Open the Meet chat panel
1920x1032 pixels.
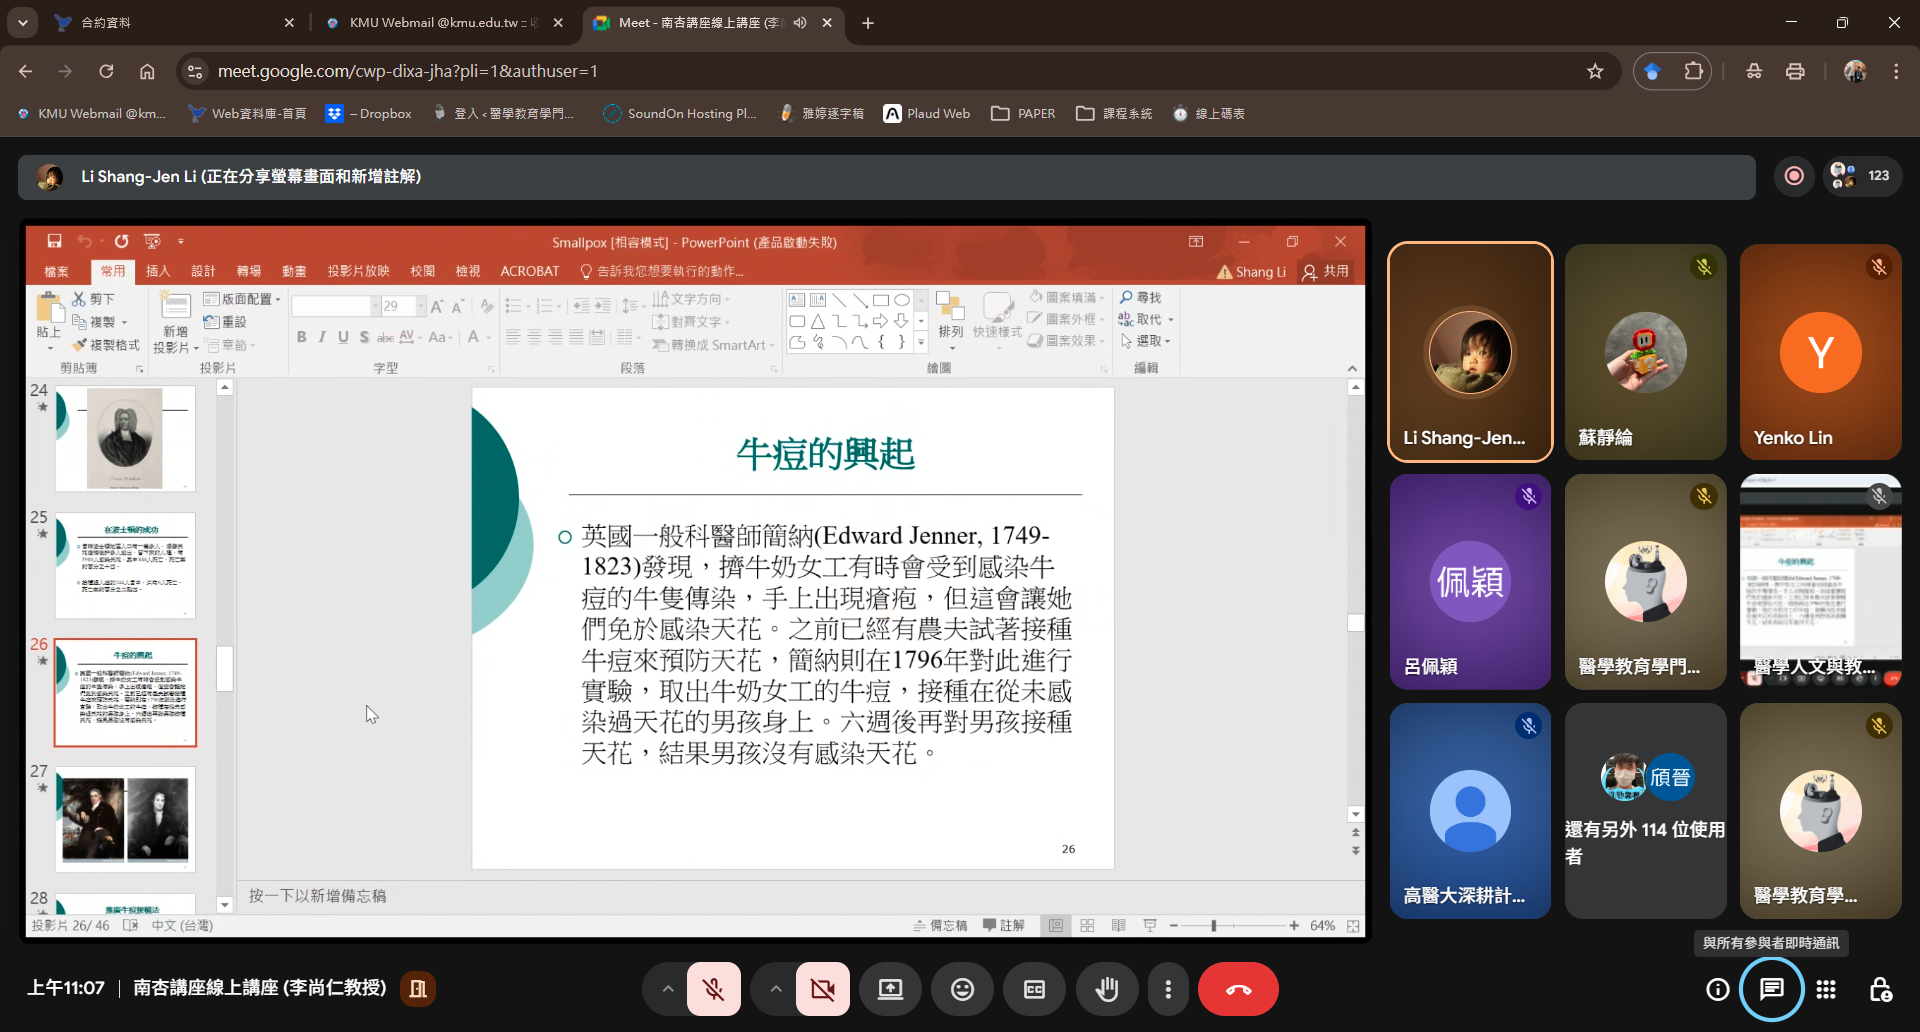click(x=1771, y=989)
